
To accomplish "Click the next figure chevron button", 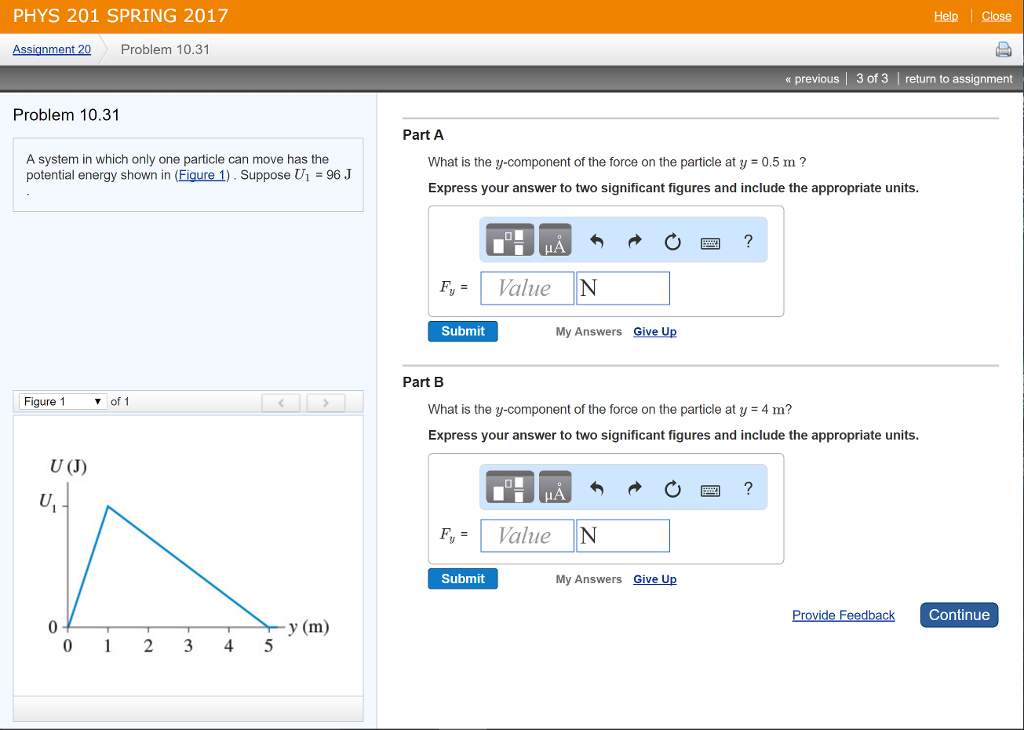I will pos(326,401).
